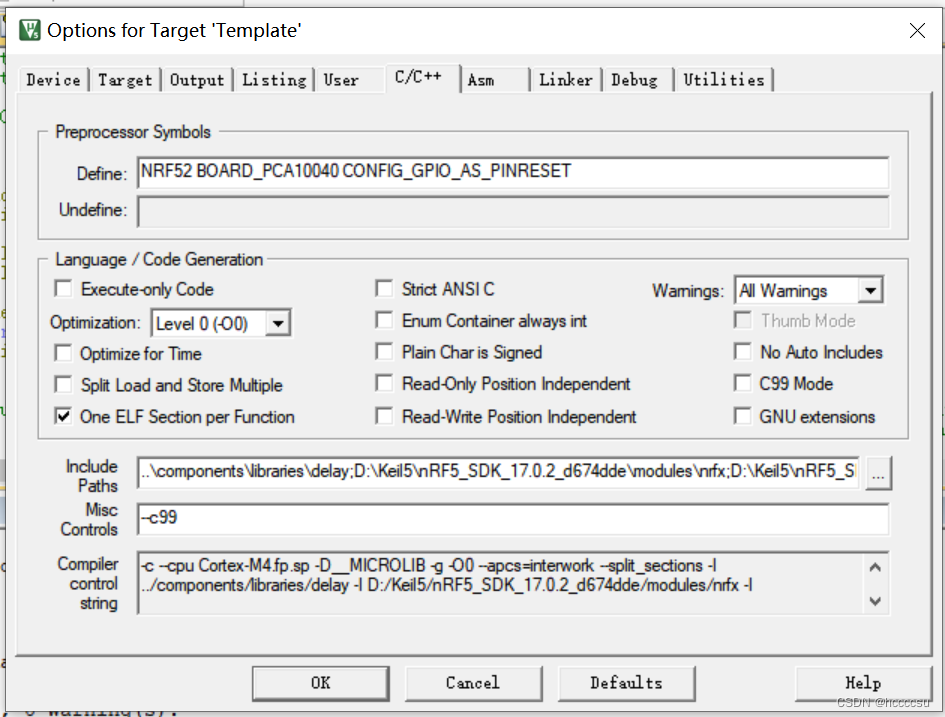Viewport: 945px width, 717px height.
Task: Enable the C99 Mode checkbox
Action: [x=743, y=384]
